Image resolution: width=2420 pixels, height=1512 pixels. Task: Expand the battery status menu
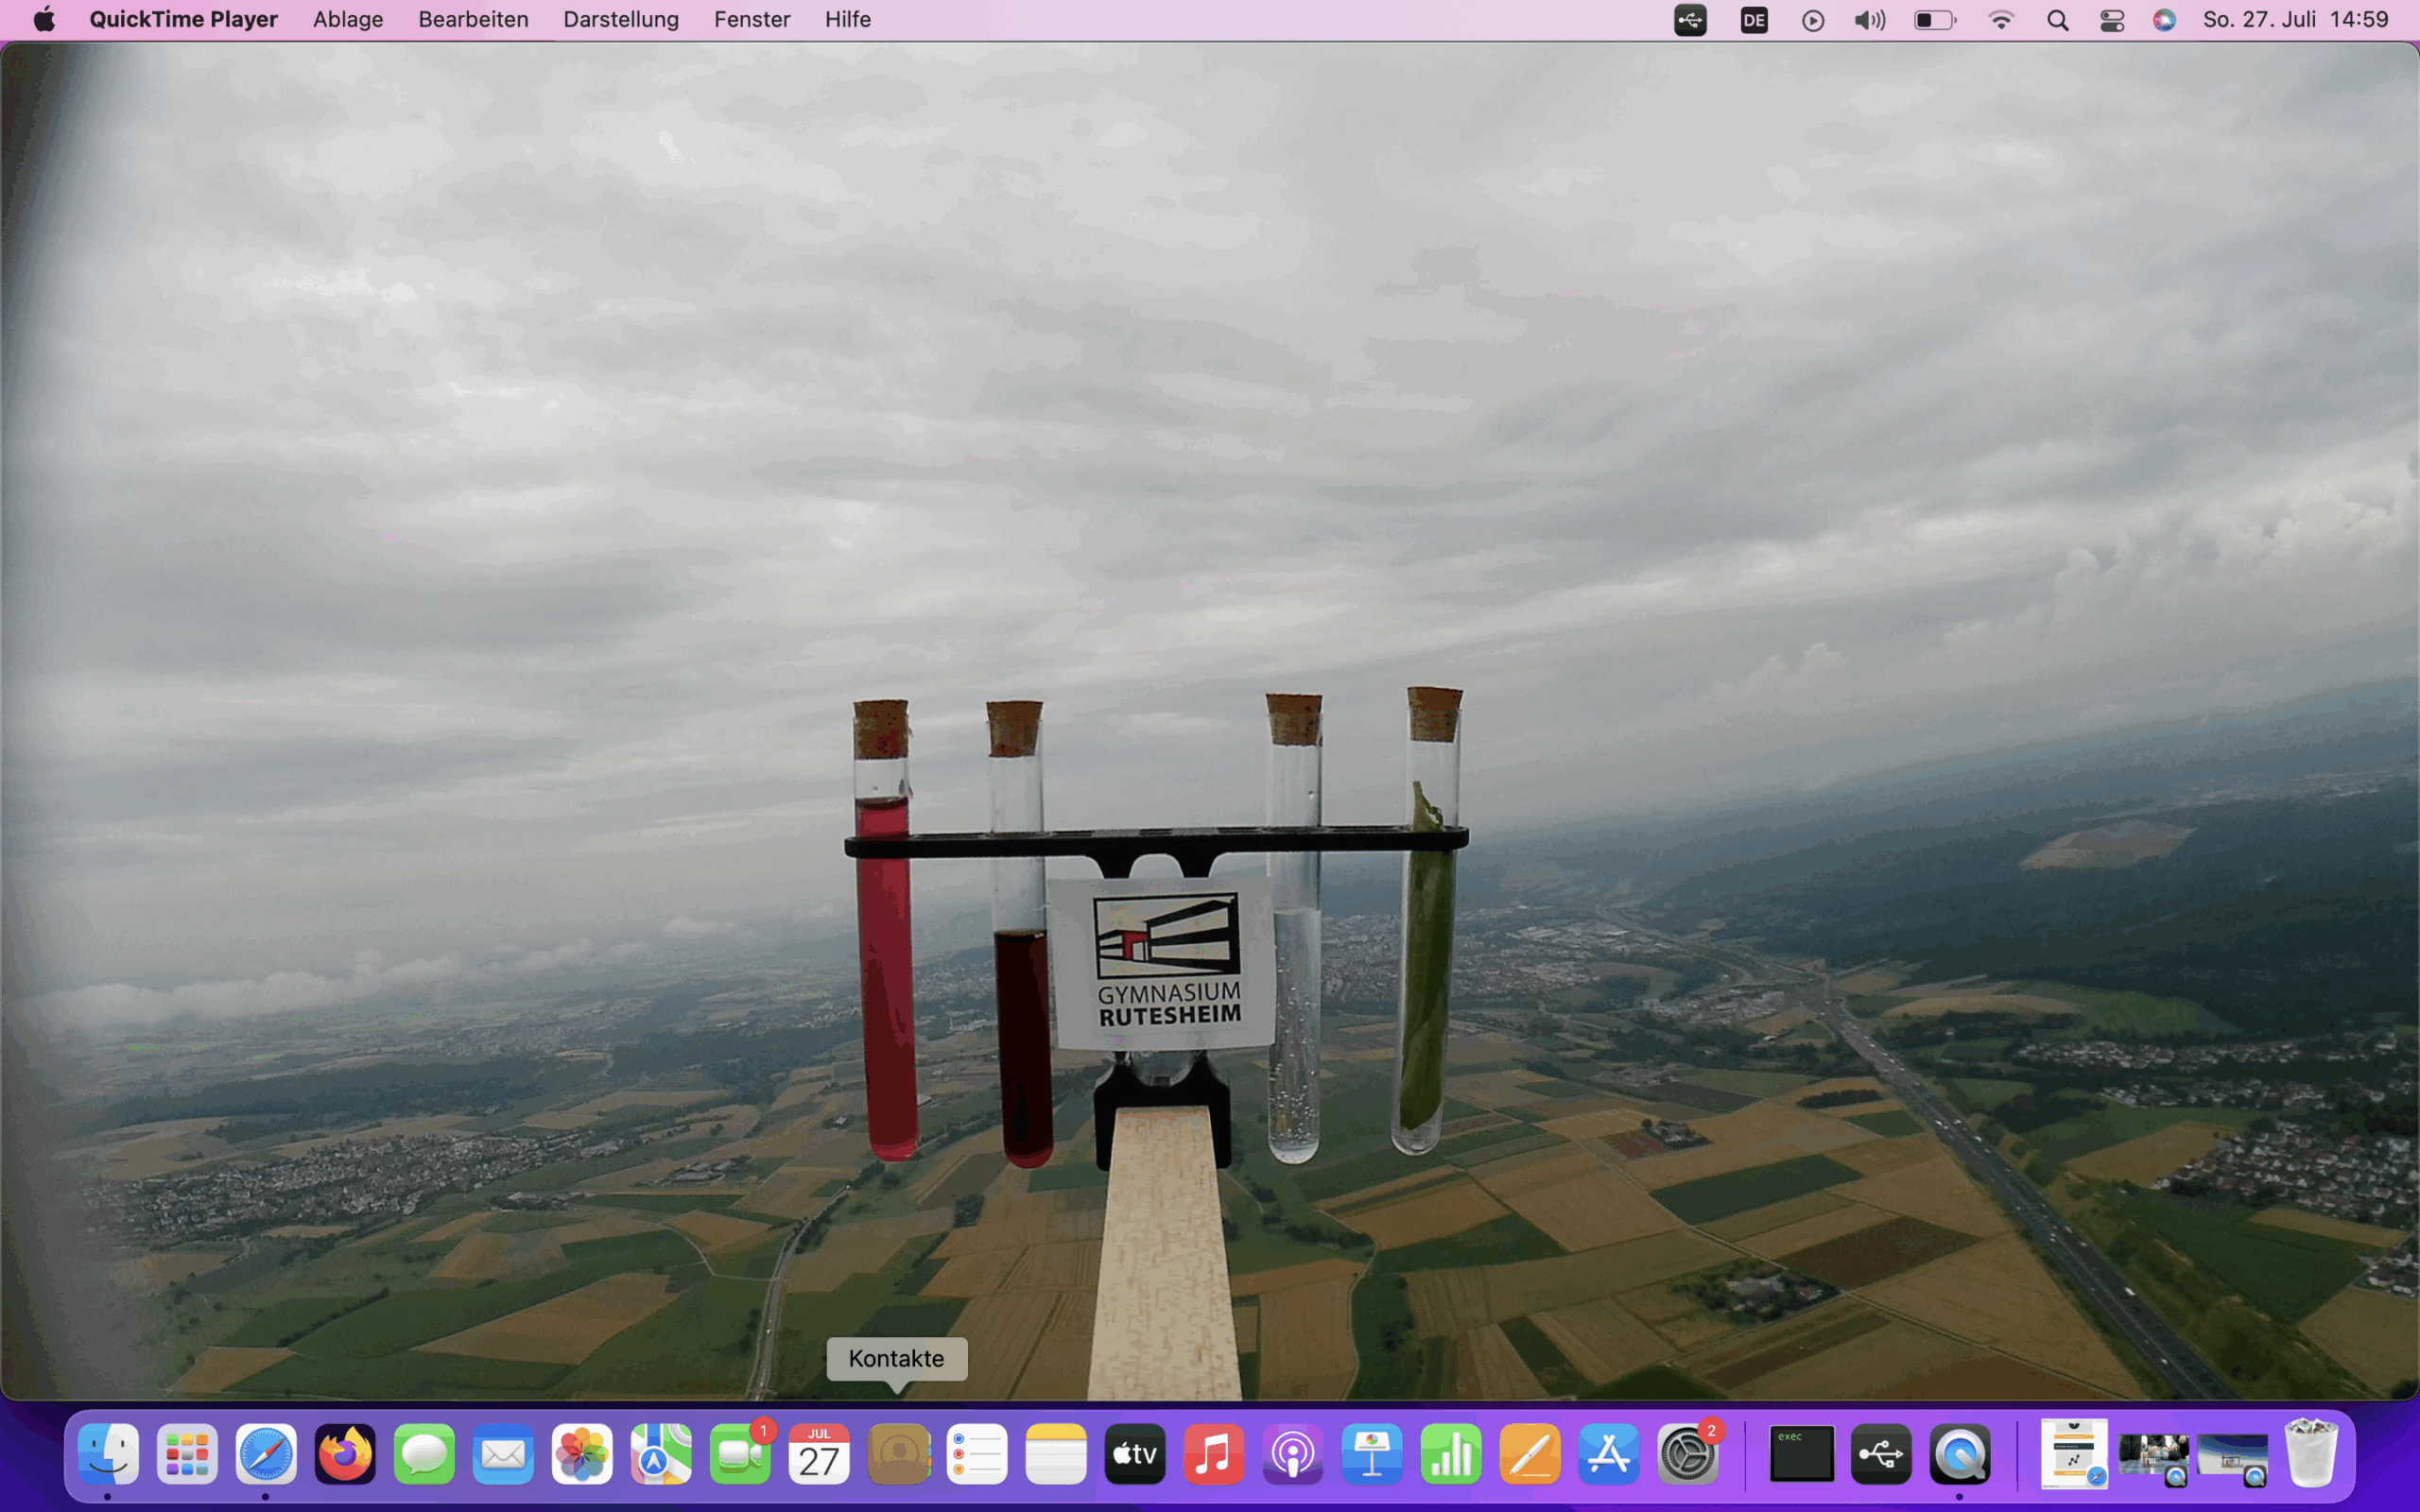(1934, 20)
